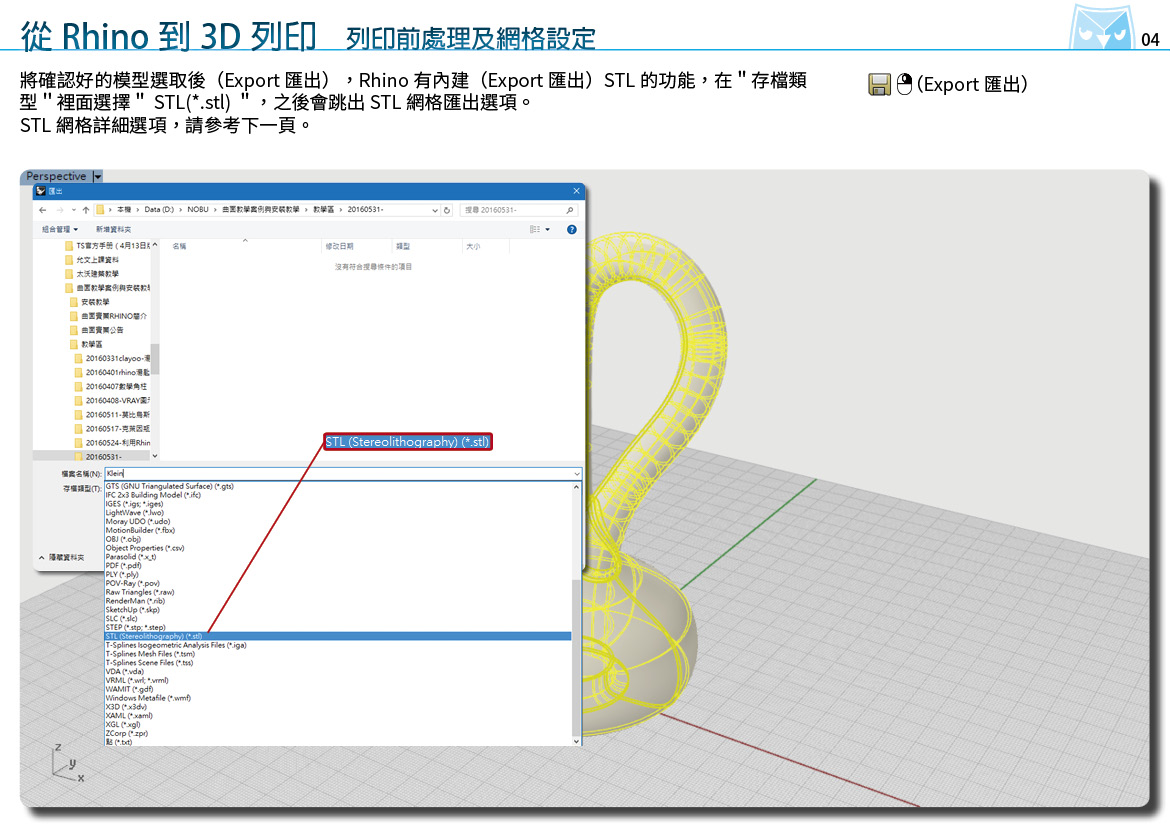Select the 安裝教學 folder in the tree

pos(90,302)
